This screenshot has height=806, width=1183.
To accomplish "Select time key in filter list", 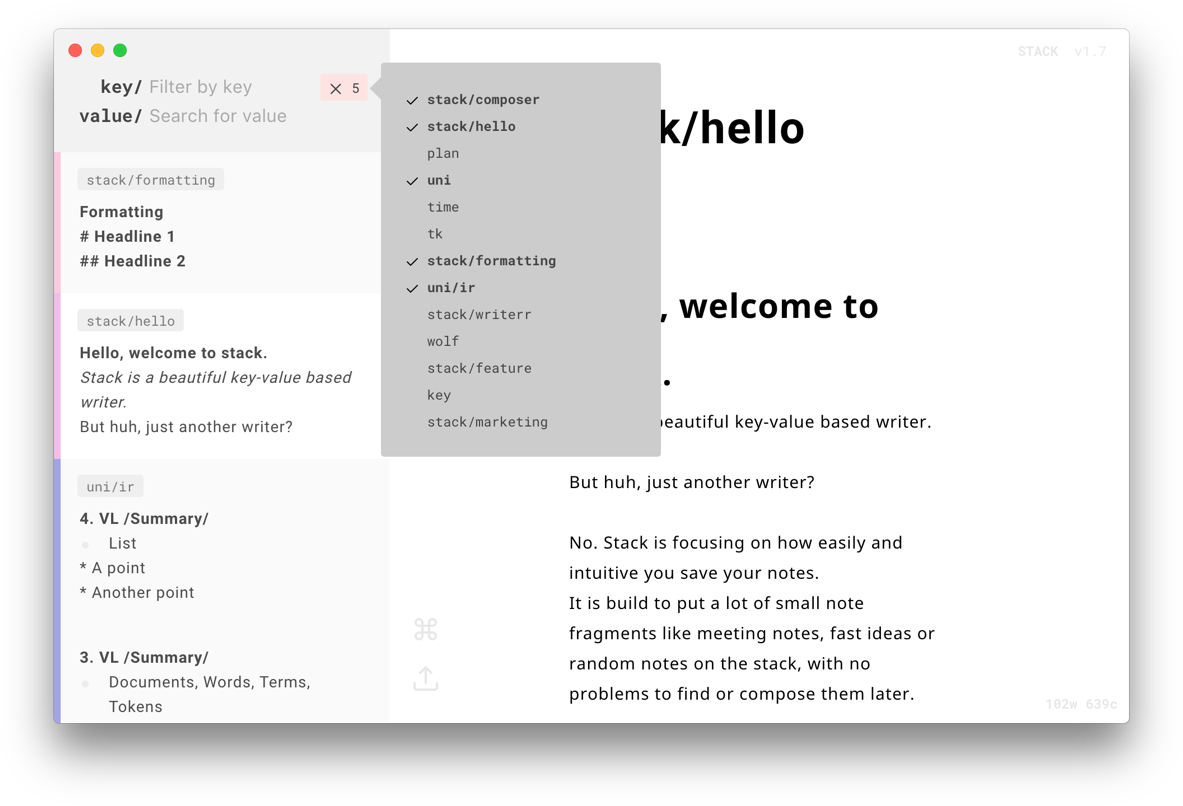I will pyautogui.click(x=443, y=207).
